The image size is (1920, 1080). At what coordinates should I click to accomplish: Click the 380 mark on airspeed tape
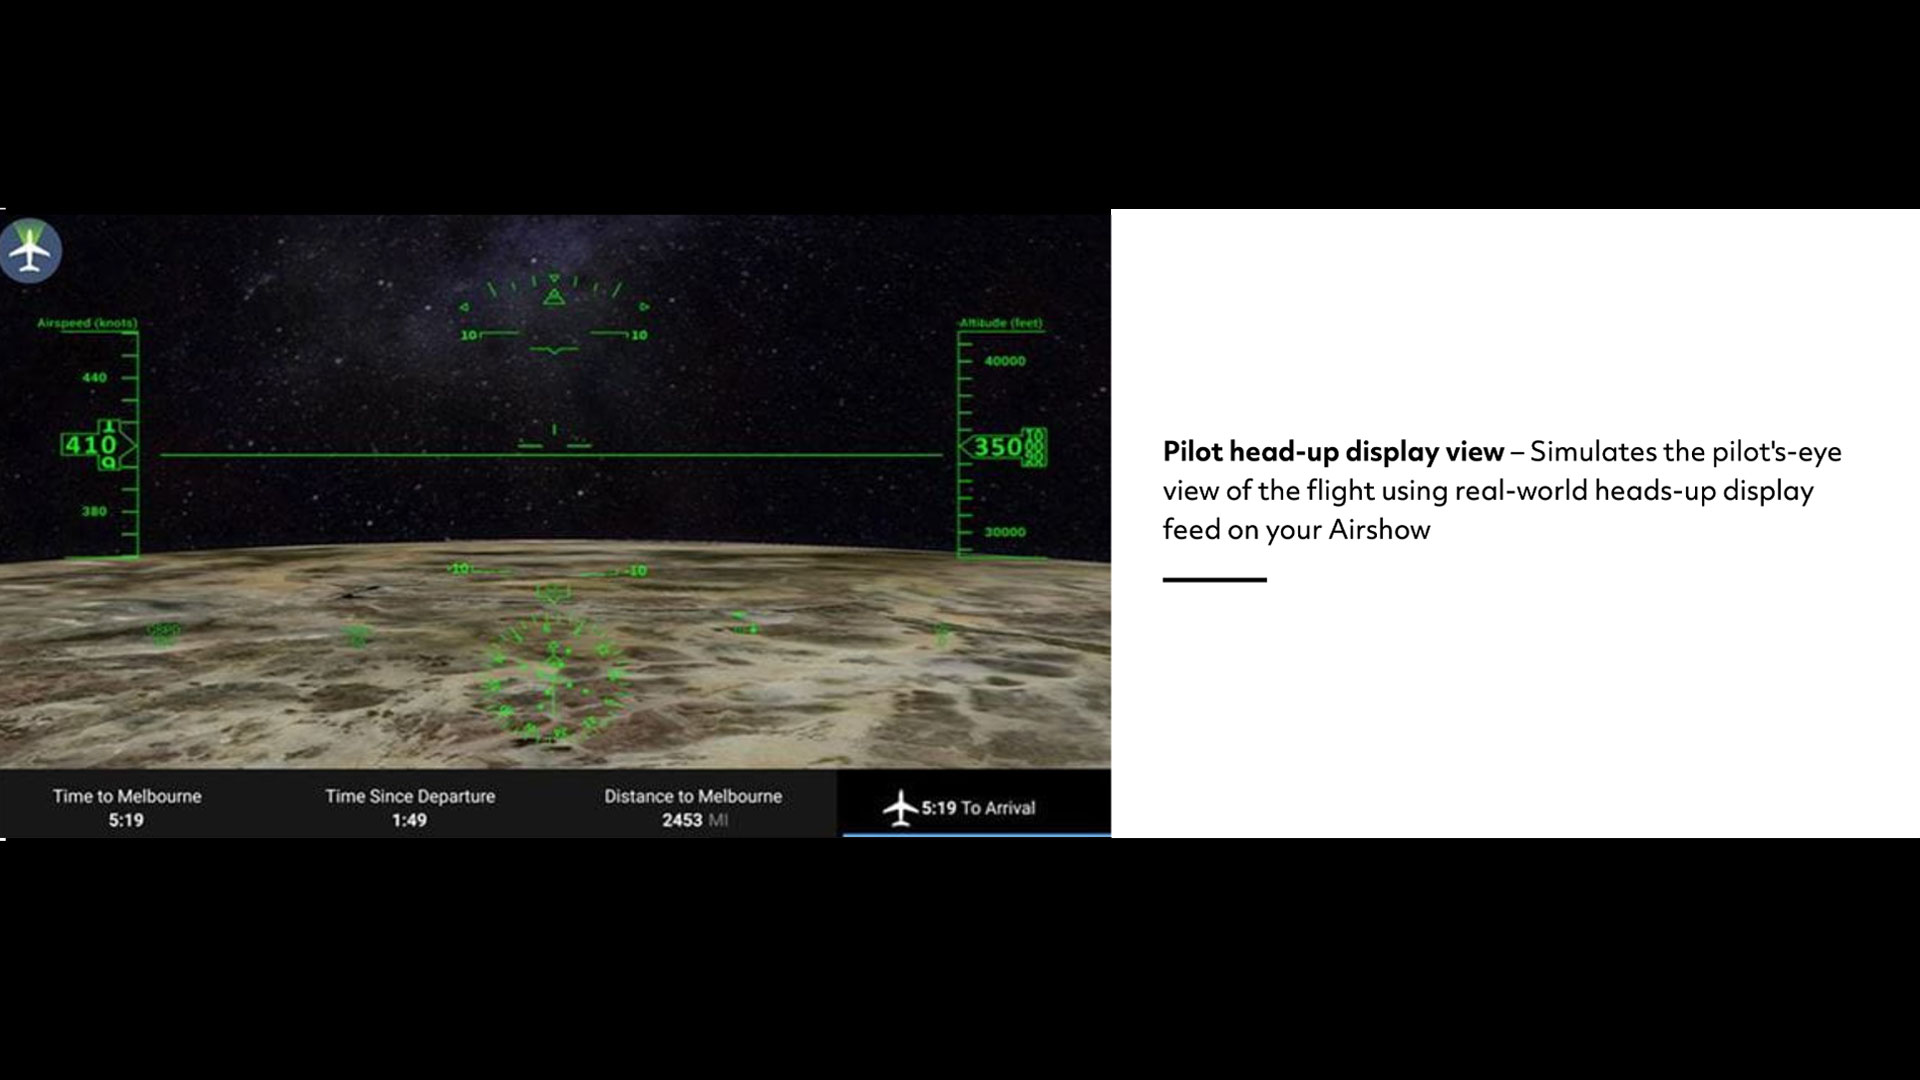tap(94, 511)
